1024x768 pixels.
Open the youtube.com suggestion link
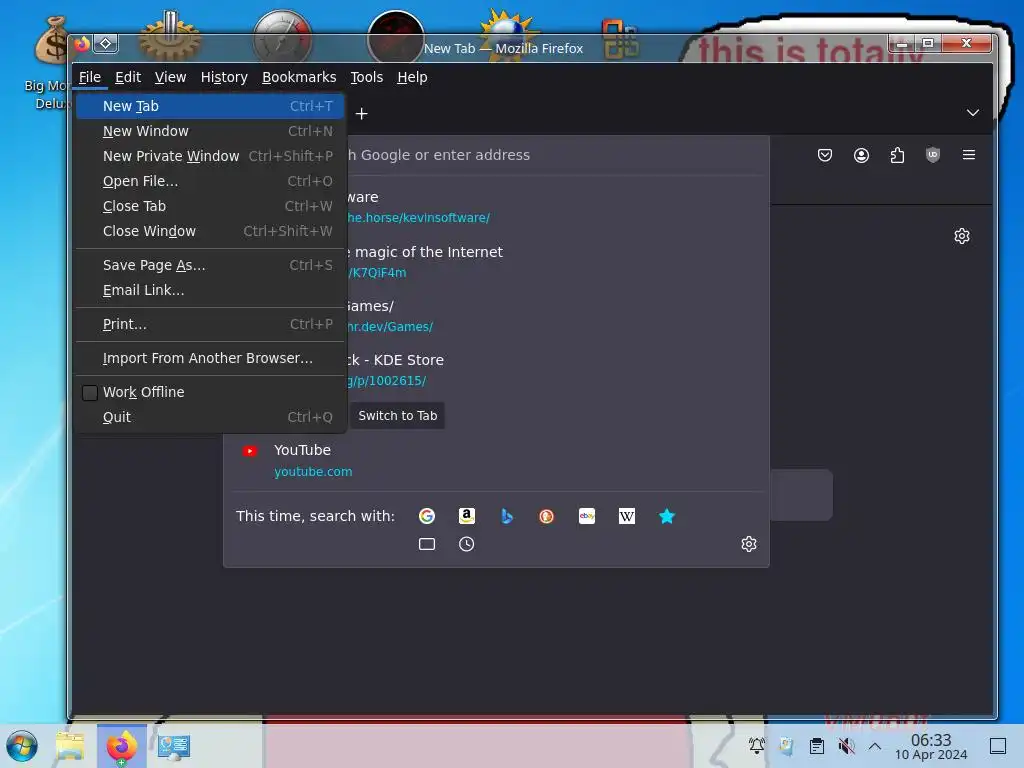pos(313,472)
